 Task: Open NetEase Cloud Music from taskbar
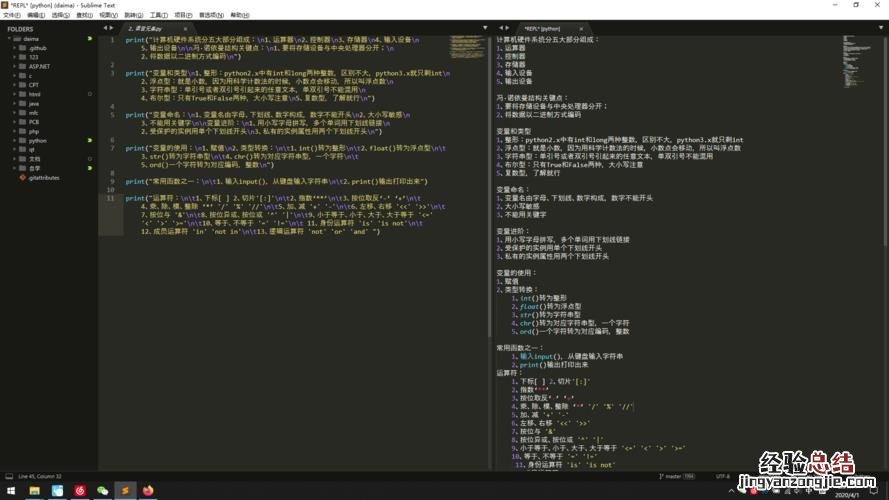(79, 491)
